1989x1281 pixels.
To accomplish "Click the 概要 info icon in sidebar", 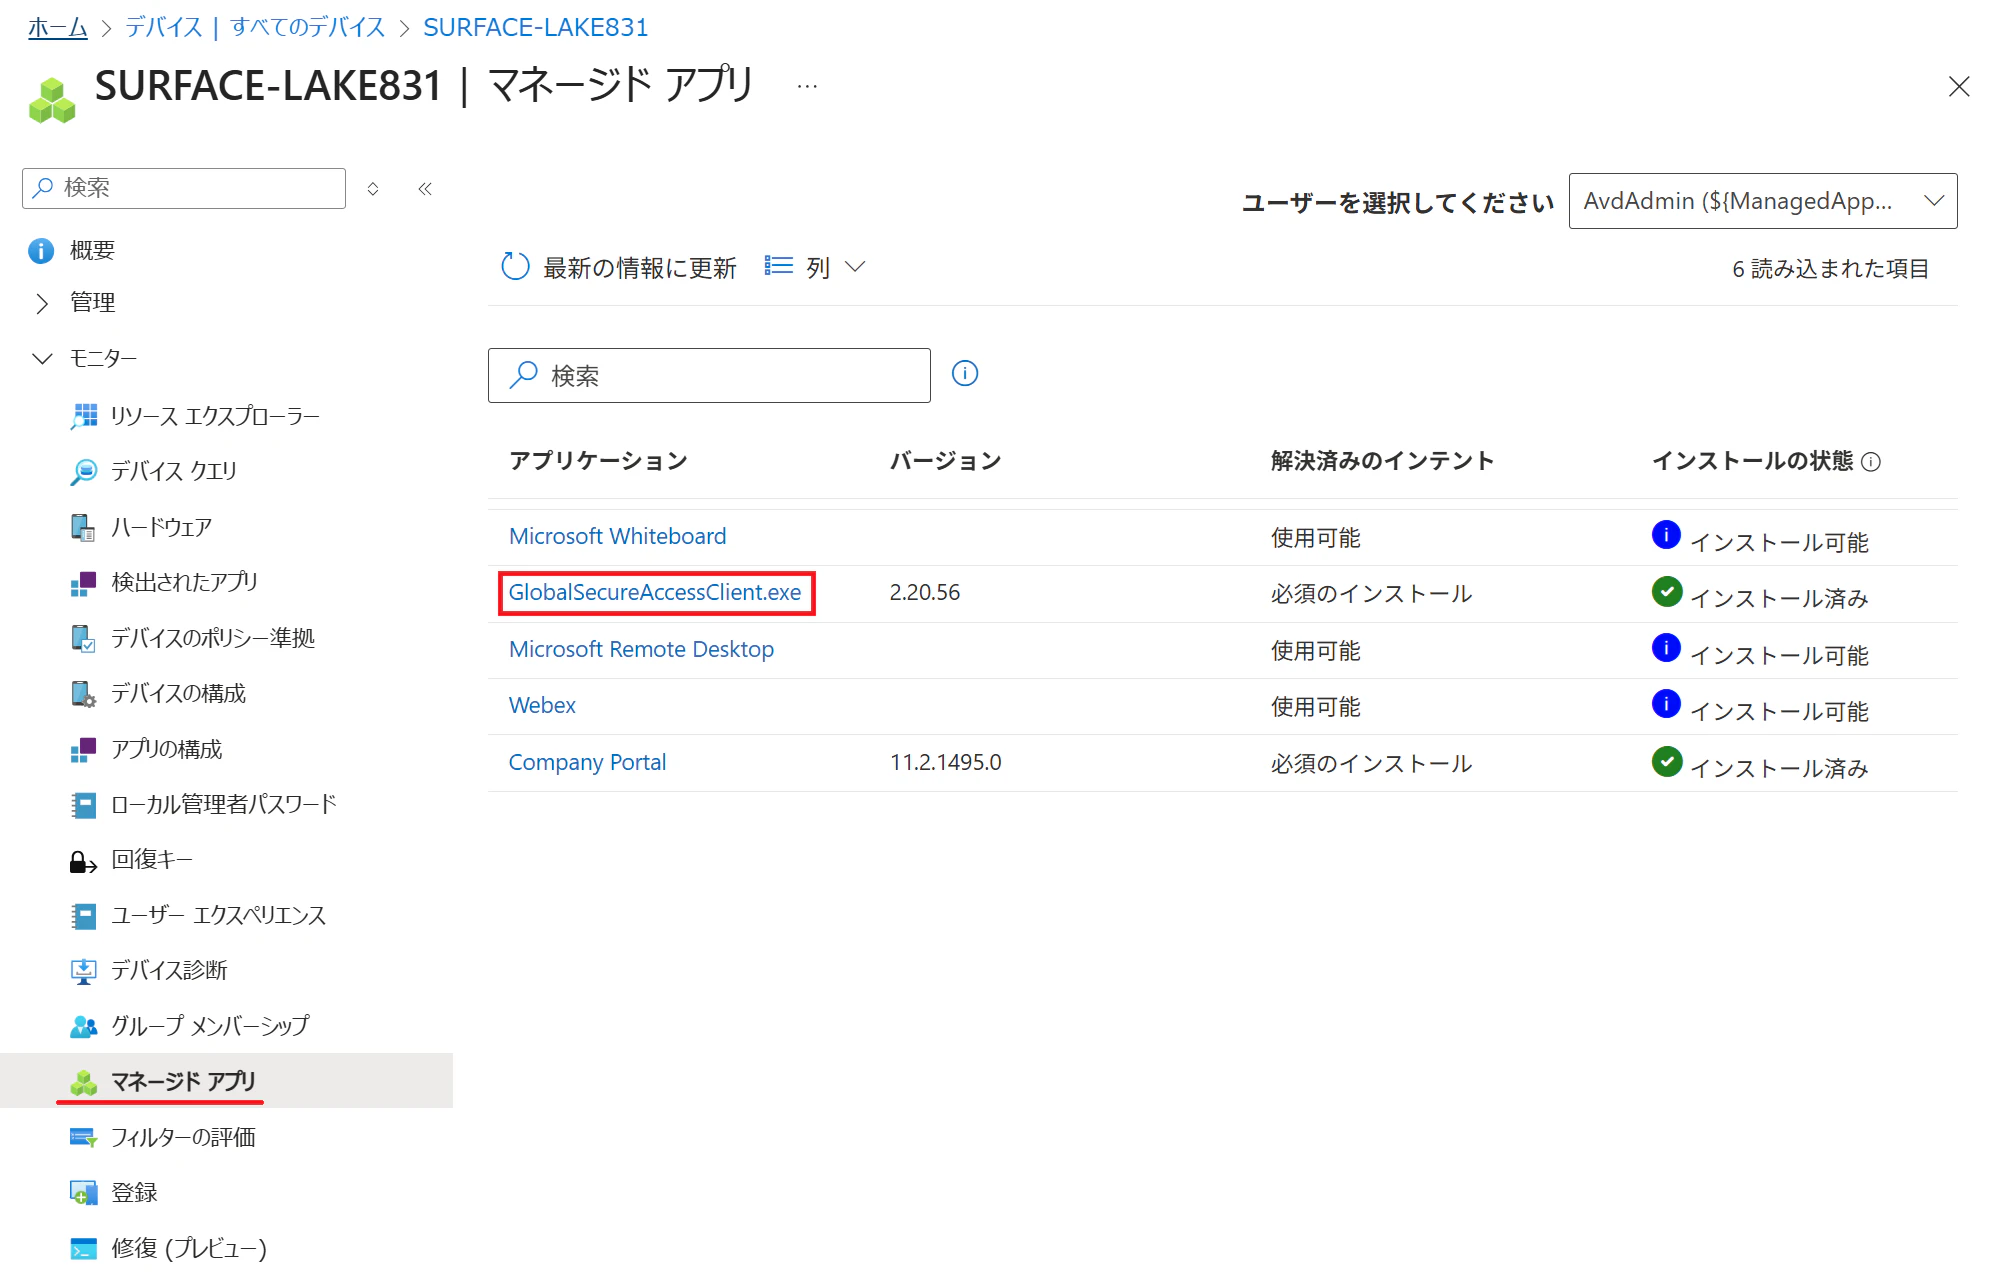I will pos(41,250).
